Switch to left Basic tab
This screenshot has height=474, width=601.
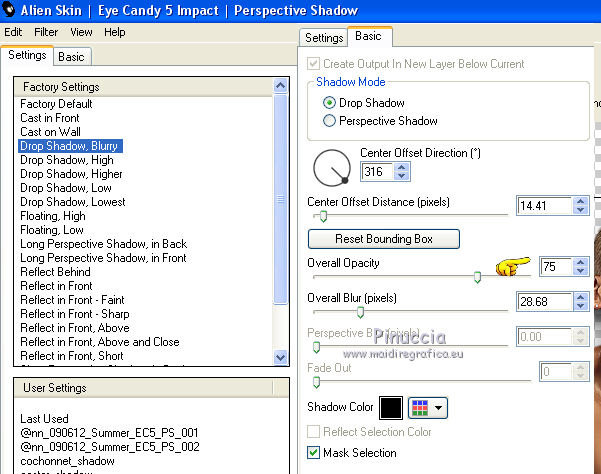pyautogui.click(x=72, y=57)
